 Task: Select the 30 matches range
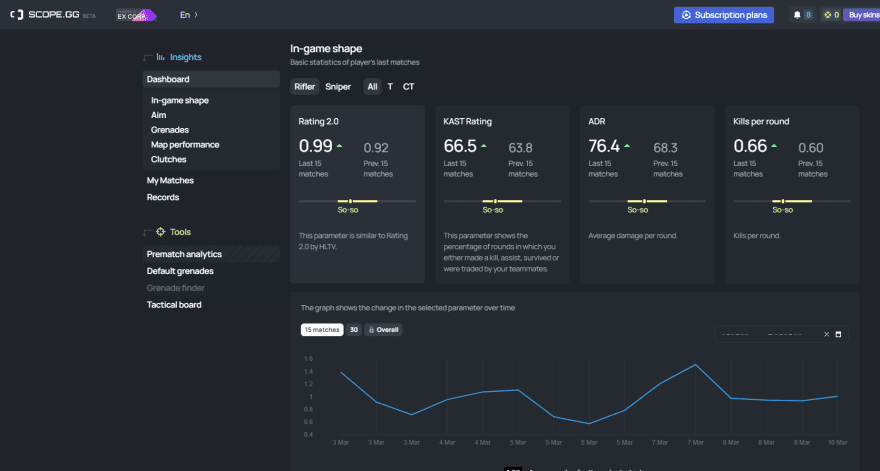(x=354, y=330)
